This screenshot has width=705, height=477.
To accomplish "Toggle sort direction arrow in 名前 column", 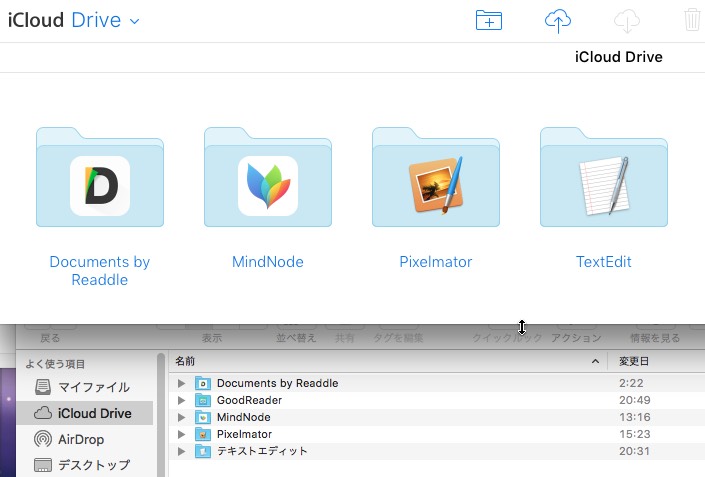I will coord(595,361).
